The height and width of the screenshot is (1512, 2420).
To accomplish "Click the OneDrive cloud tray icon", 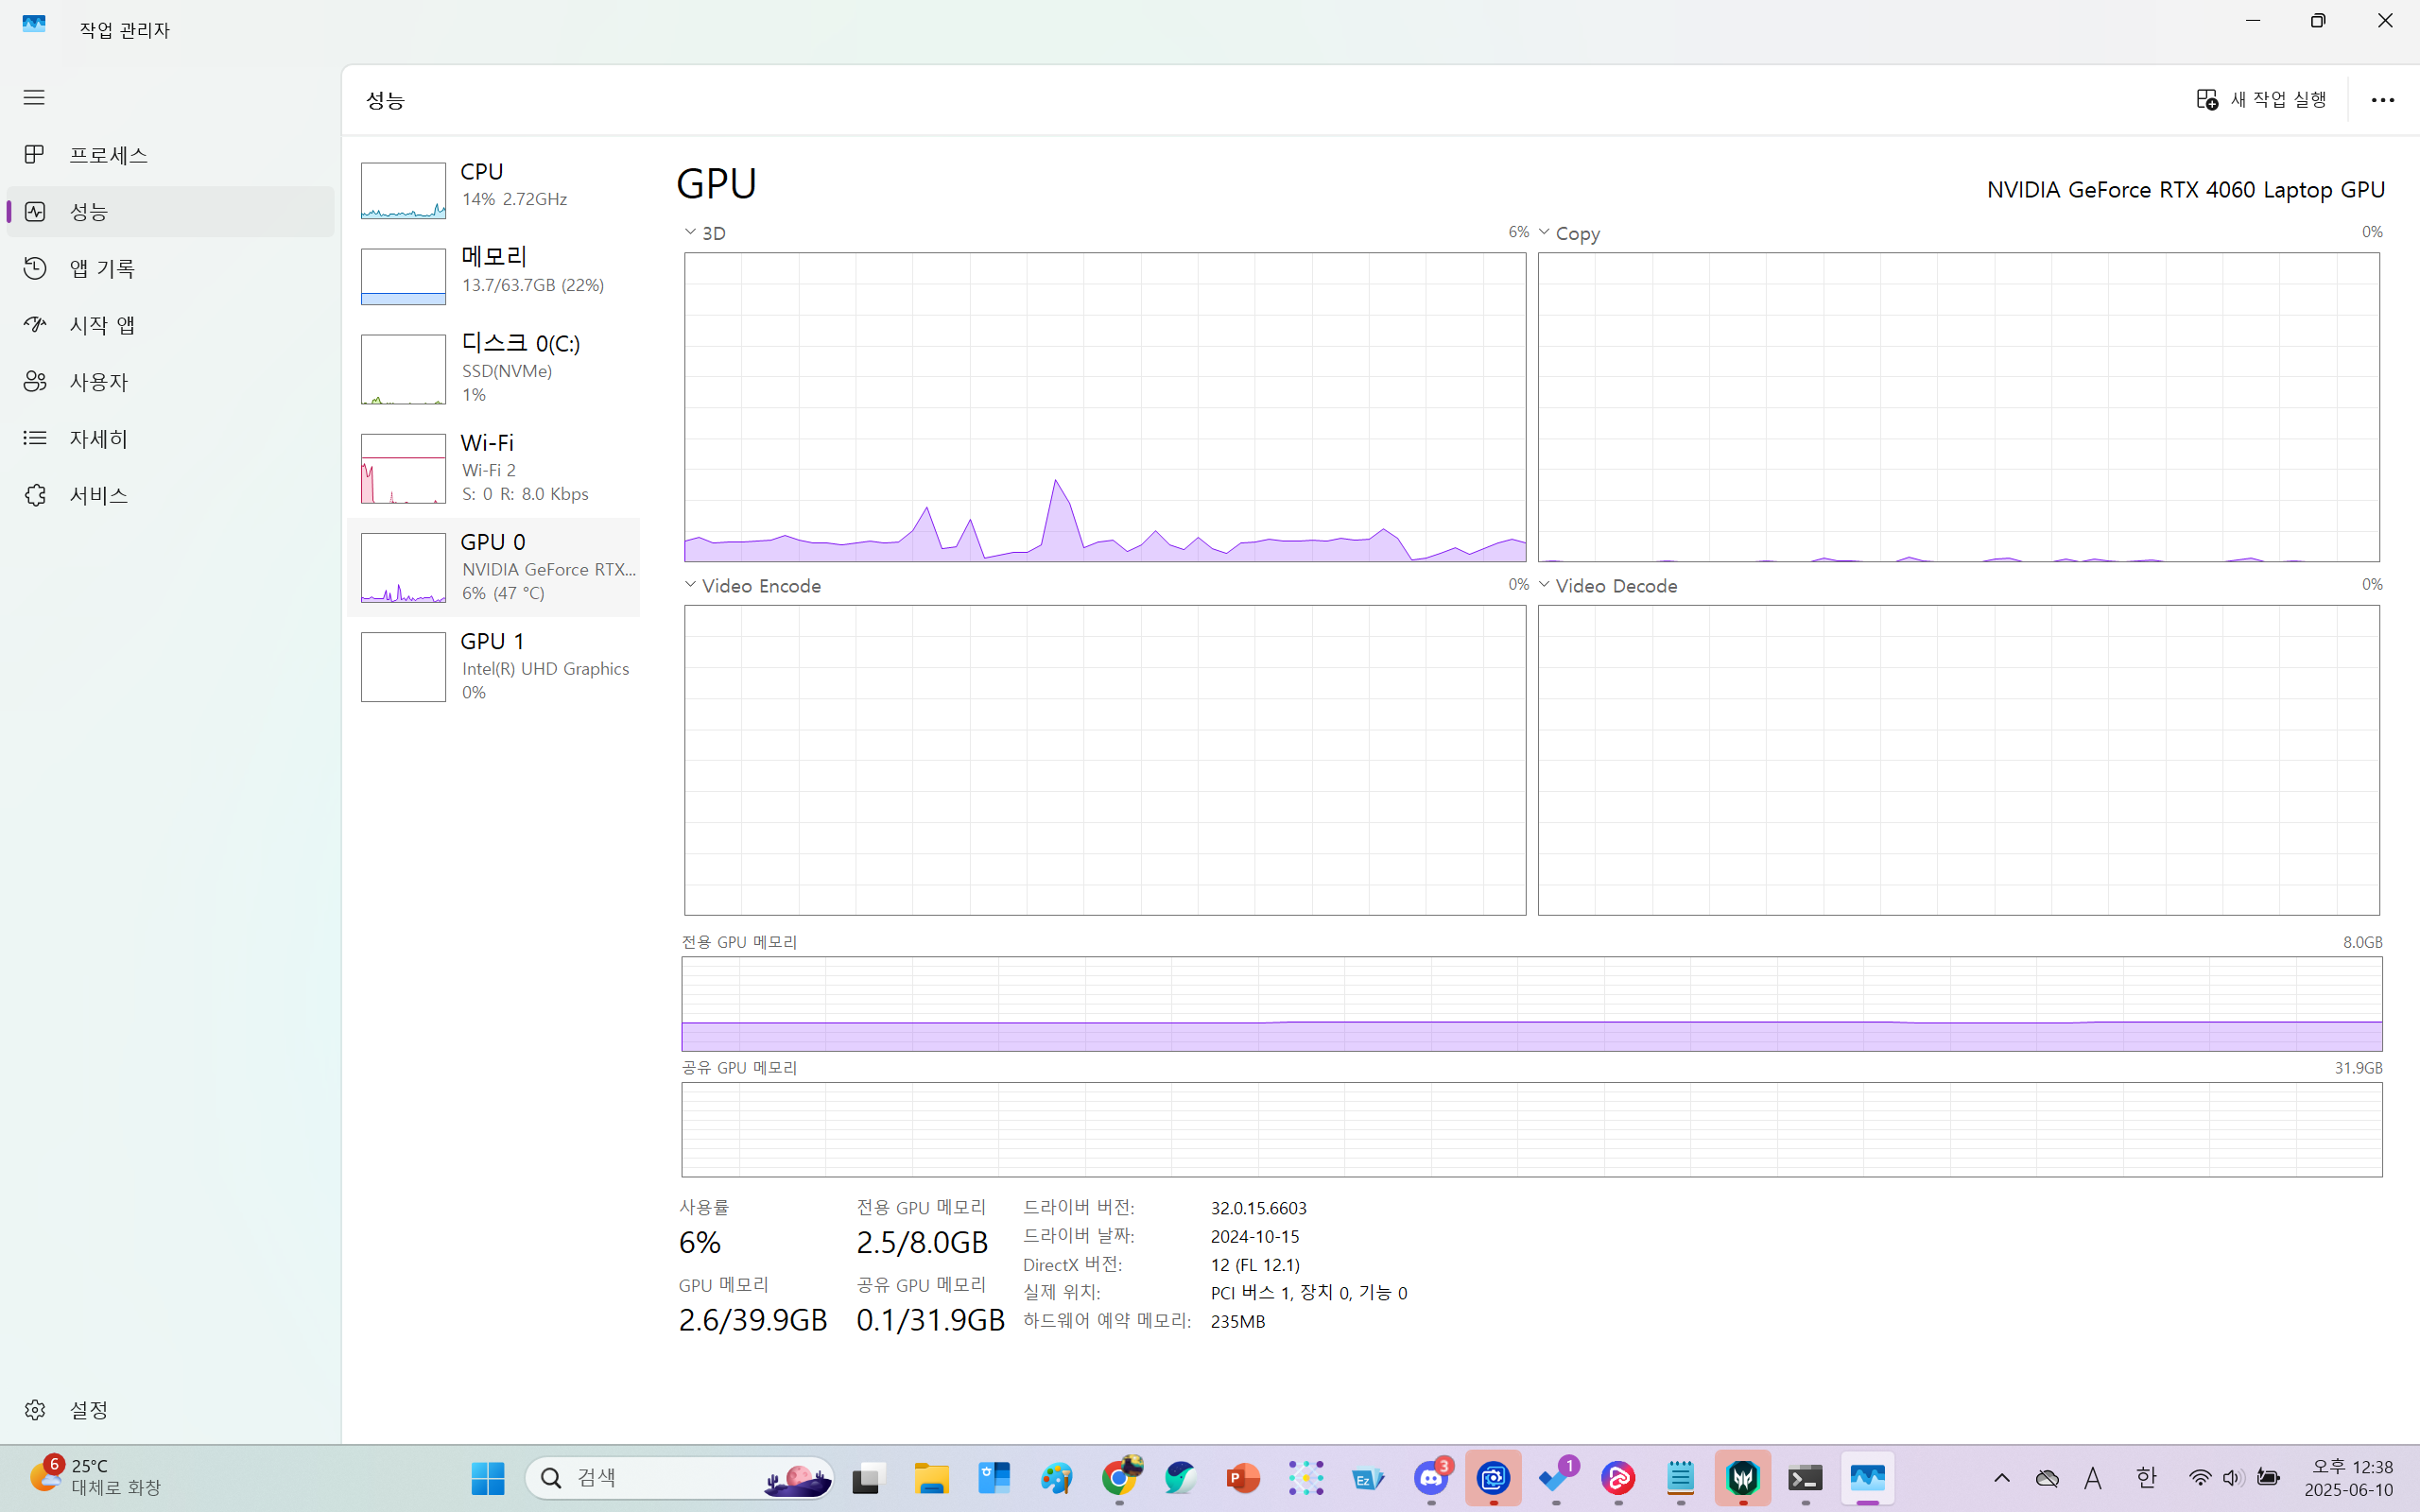I will [x=2047, y=1478].
